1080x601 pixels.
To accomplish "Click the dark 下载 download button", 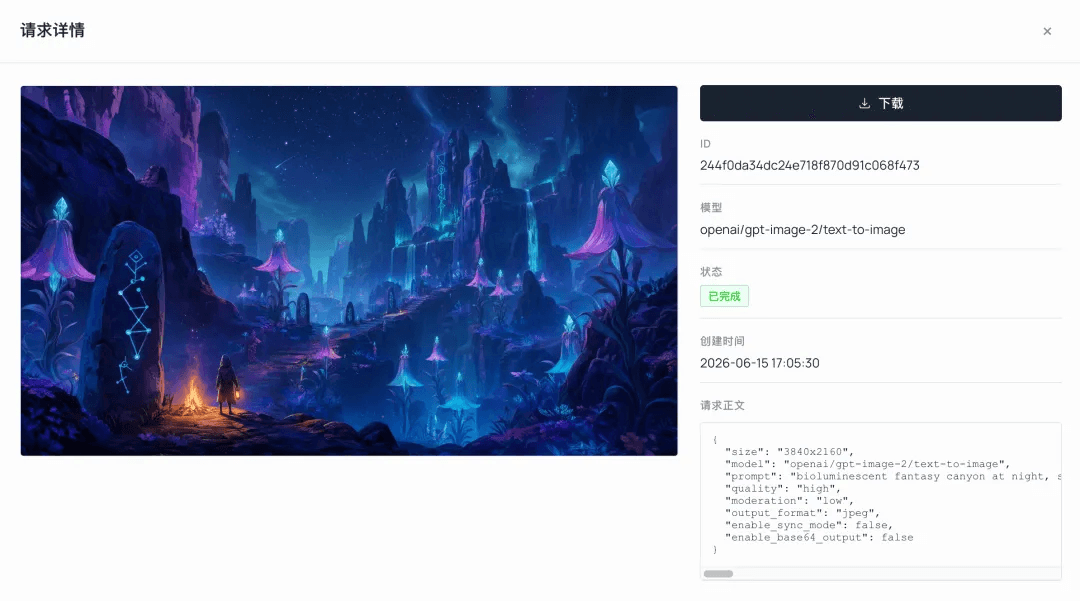I will pyautogui.click(x=880, y=103).
